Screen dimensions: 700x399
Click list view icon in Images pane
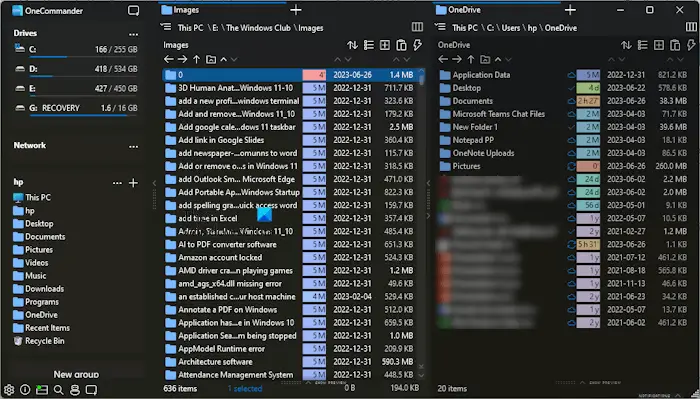tap(369, 45)
